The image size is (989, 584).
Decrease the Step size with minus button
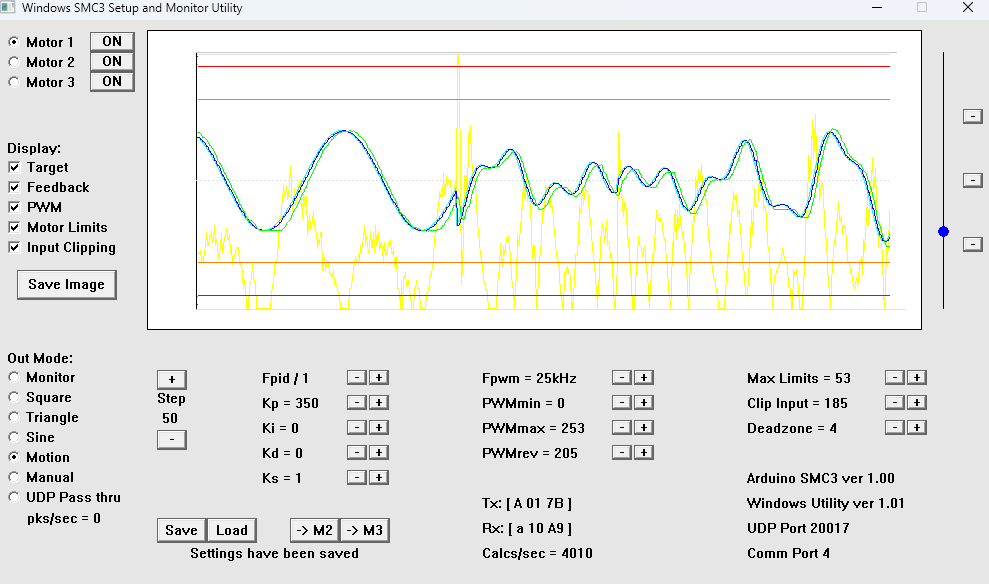coord(171,440)
